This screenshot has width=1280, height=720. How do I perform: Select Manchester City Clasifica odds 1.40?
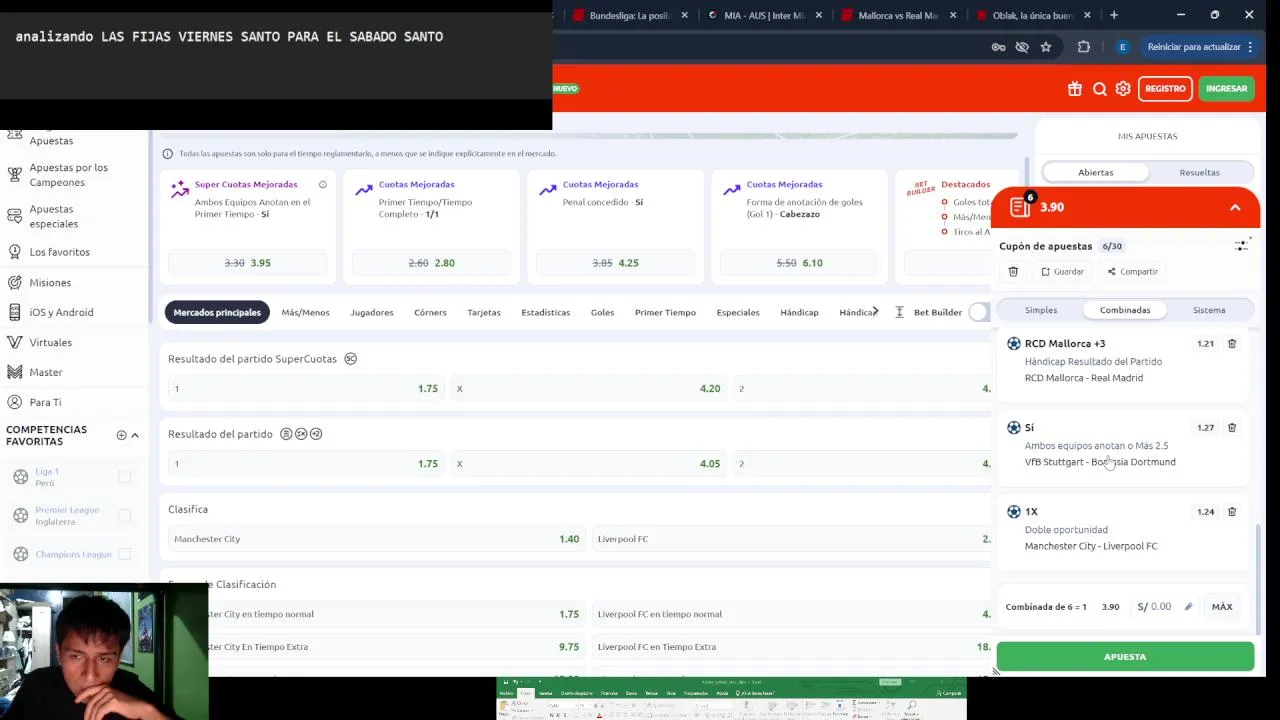click(377, 539)
